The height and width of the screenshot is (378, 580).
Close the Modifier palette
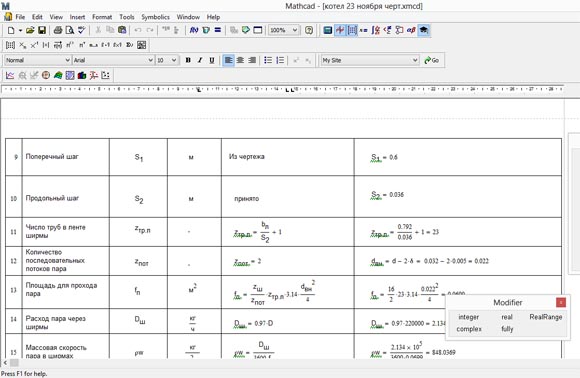tap(561, 303)
